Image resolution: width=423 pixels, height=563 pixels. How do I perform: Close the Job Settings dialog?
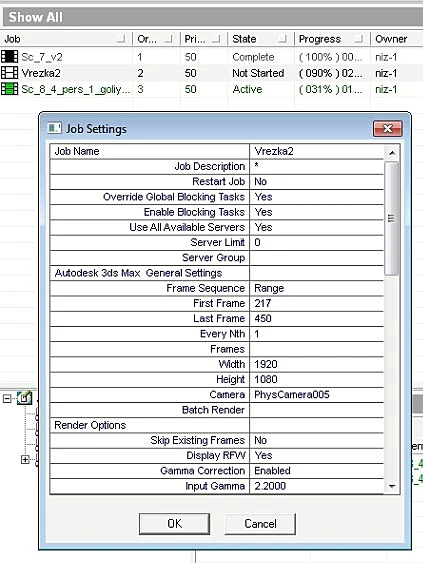pyautogui.click(x=387, y=129)
